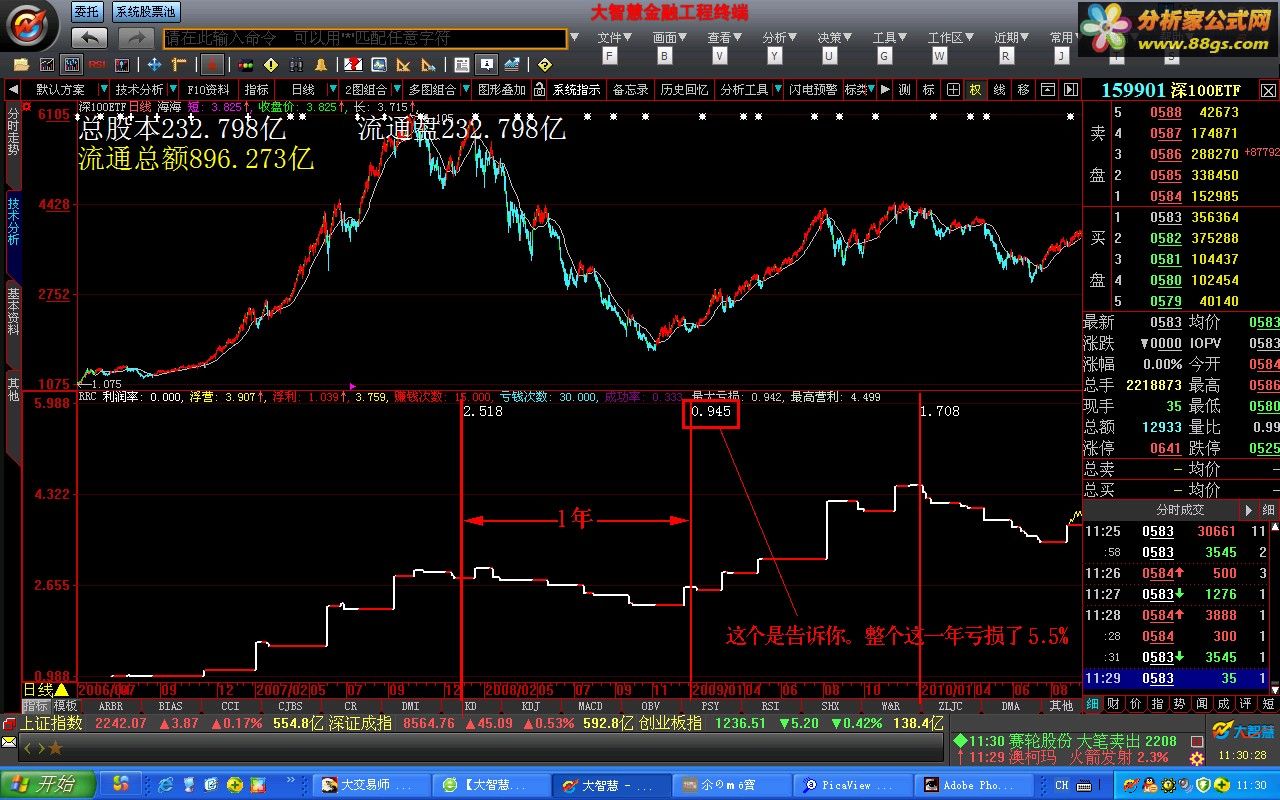Screen dimensions: 1280x800
Task: Open the command input history dropdown arrow
Action: 574,38
